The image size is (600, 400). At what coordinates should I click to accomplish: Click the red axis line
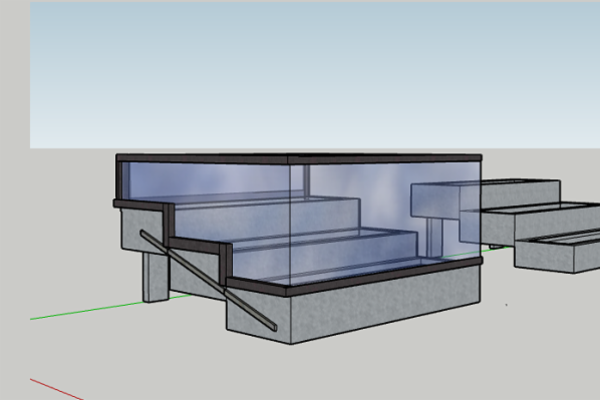pyautogui.click(x=60, y=387)
